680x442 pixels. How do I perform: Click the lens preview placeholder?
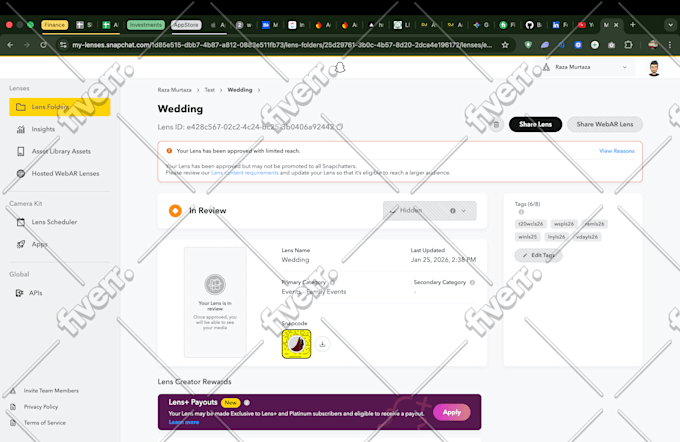click(x=215, y=302)
